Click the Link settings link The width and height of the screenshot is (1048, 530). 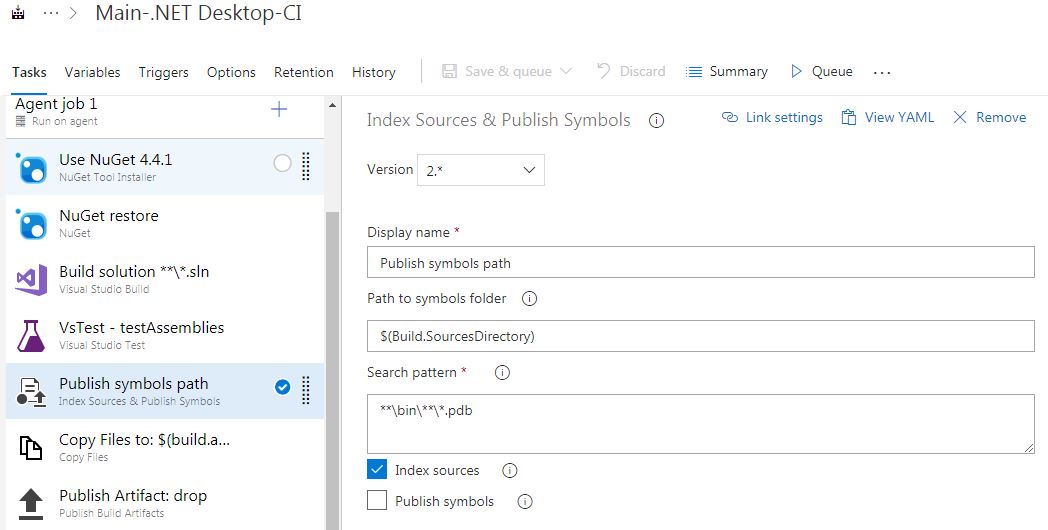tap(772, 118)
